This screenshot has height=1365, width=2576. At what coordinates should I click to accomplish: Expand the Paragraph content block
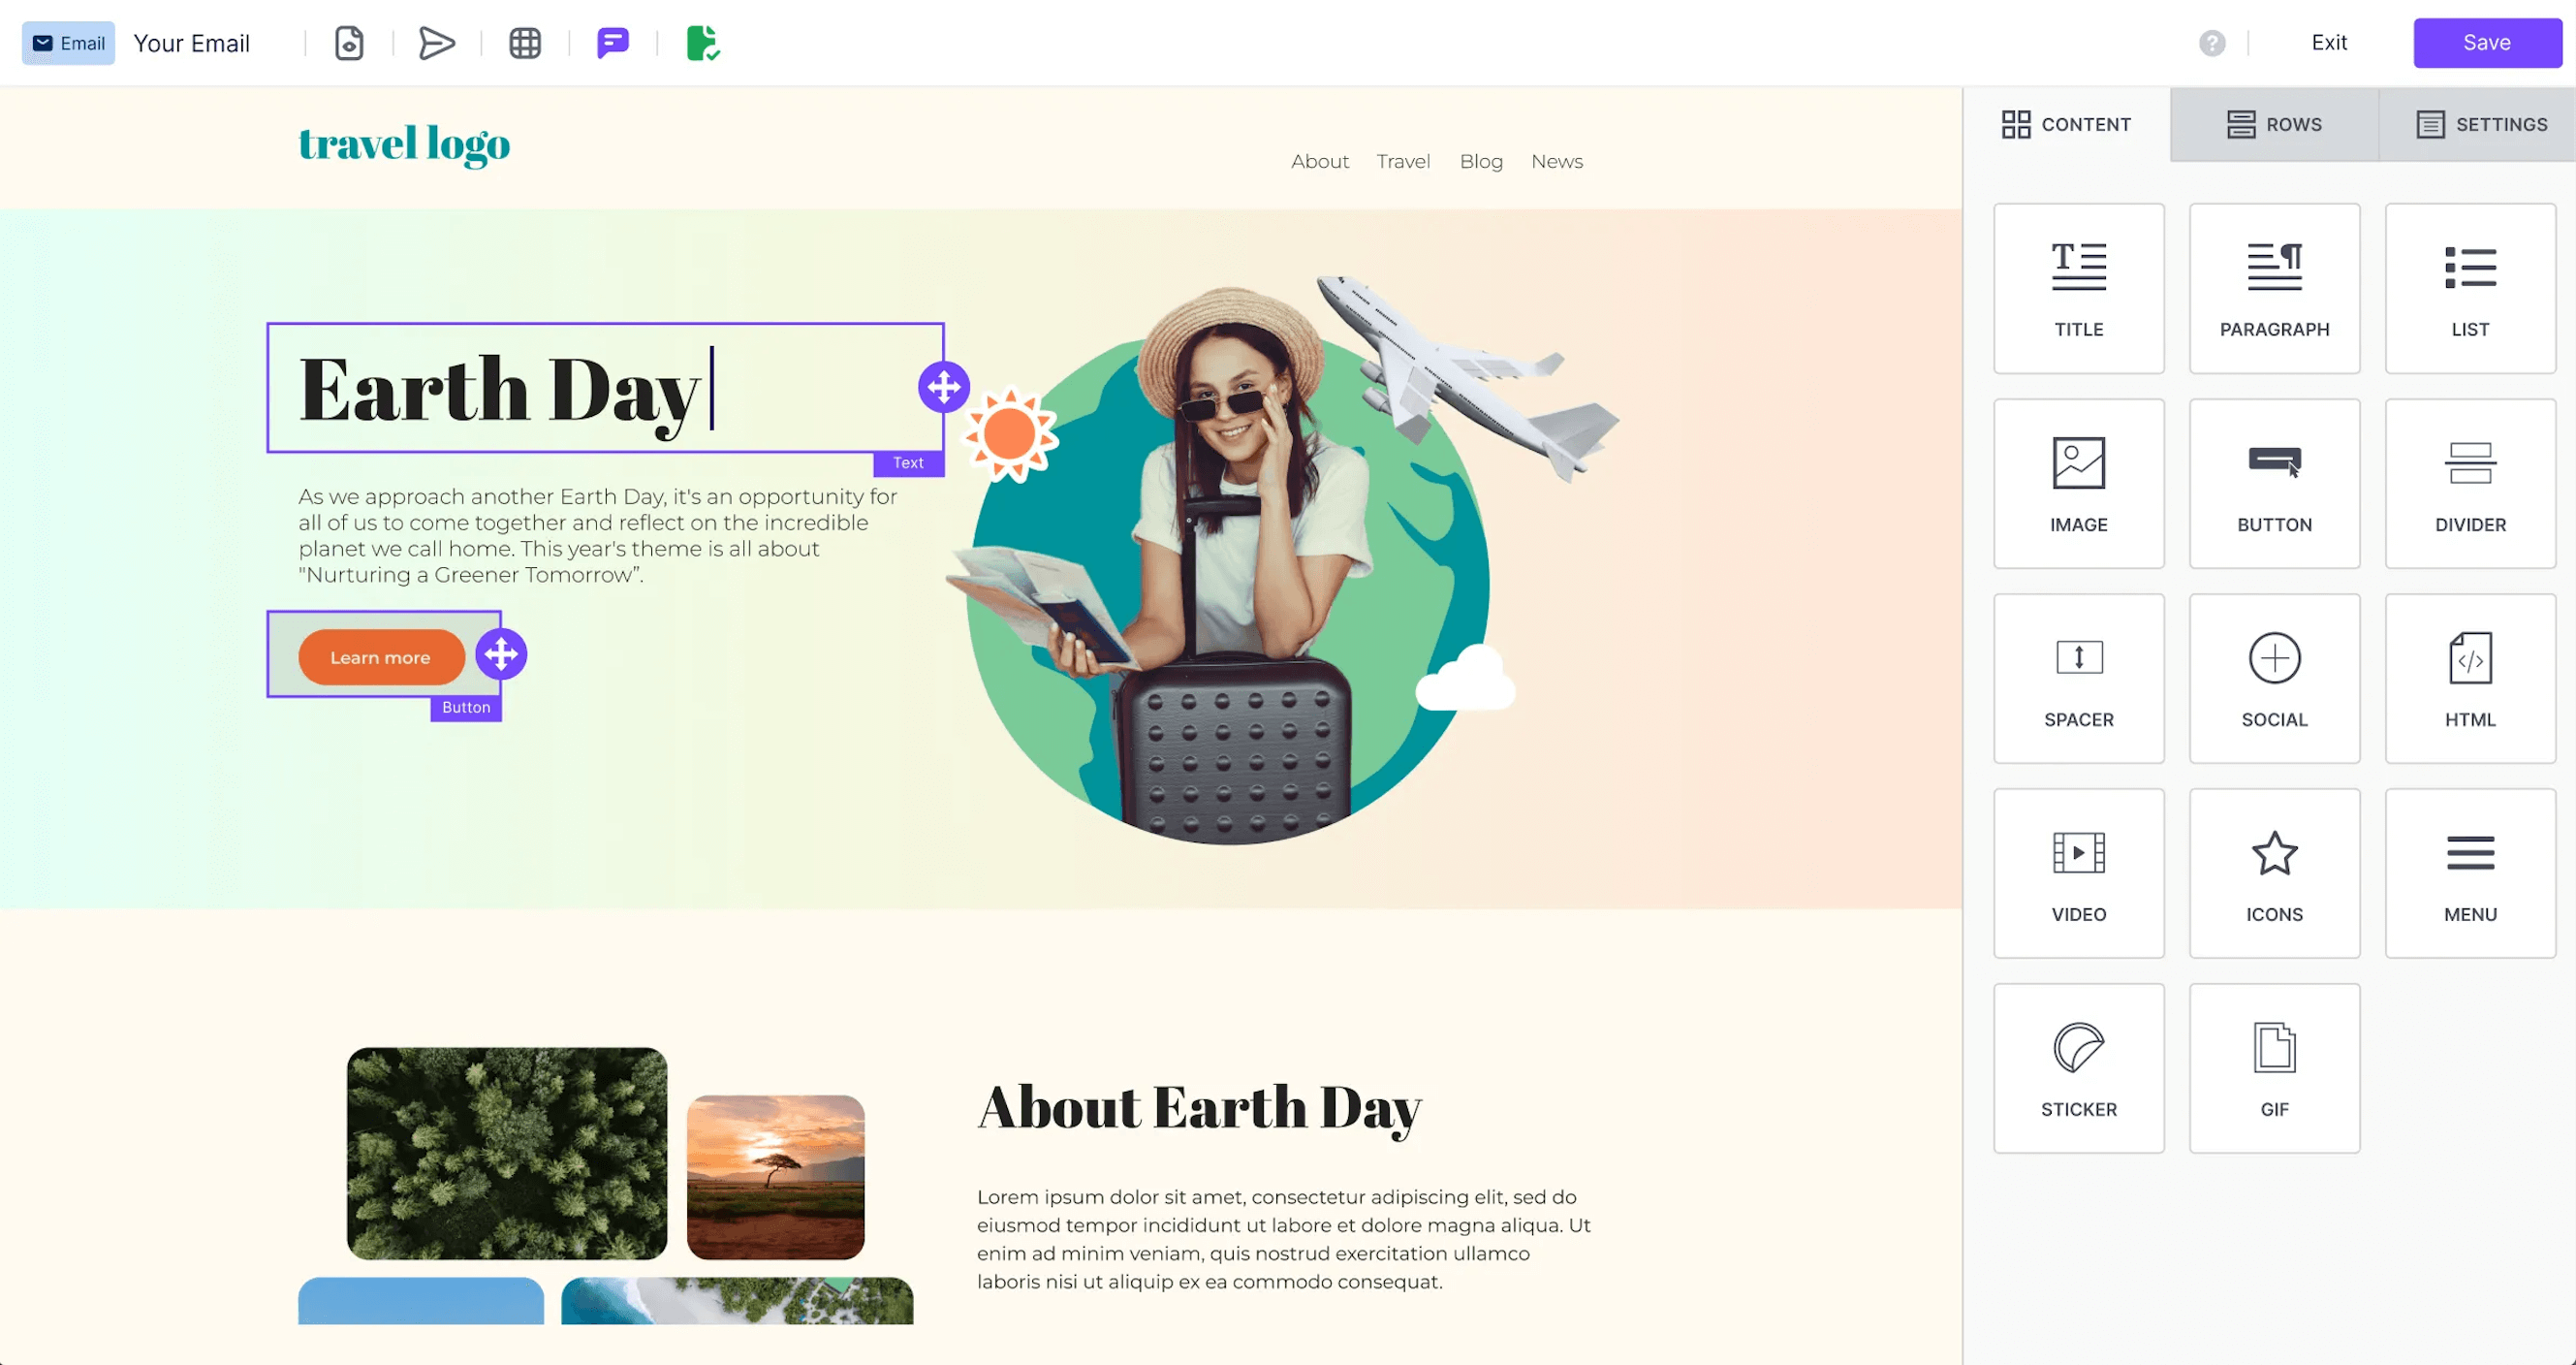click(2275, 286)
